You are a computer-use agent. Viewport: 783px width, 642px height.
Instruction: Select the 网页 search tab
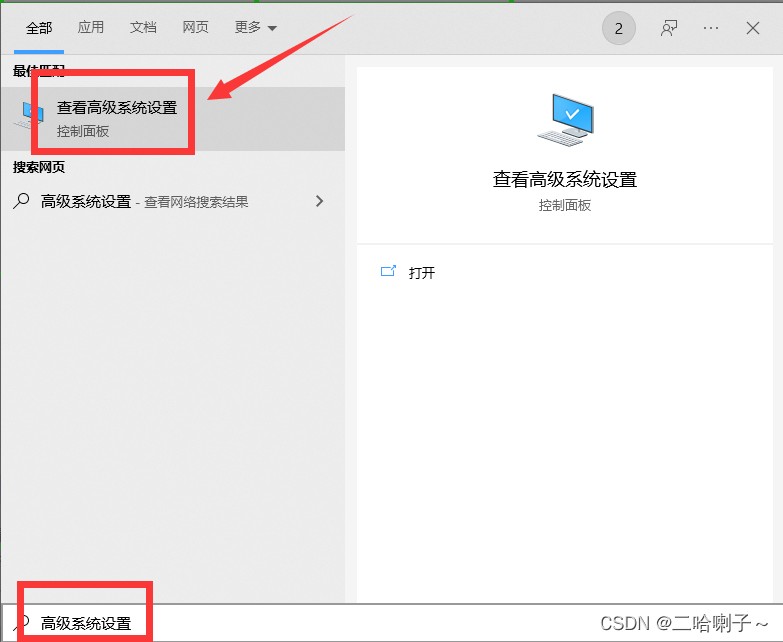[x=195, y=27]
